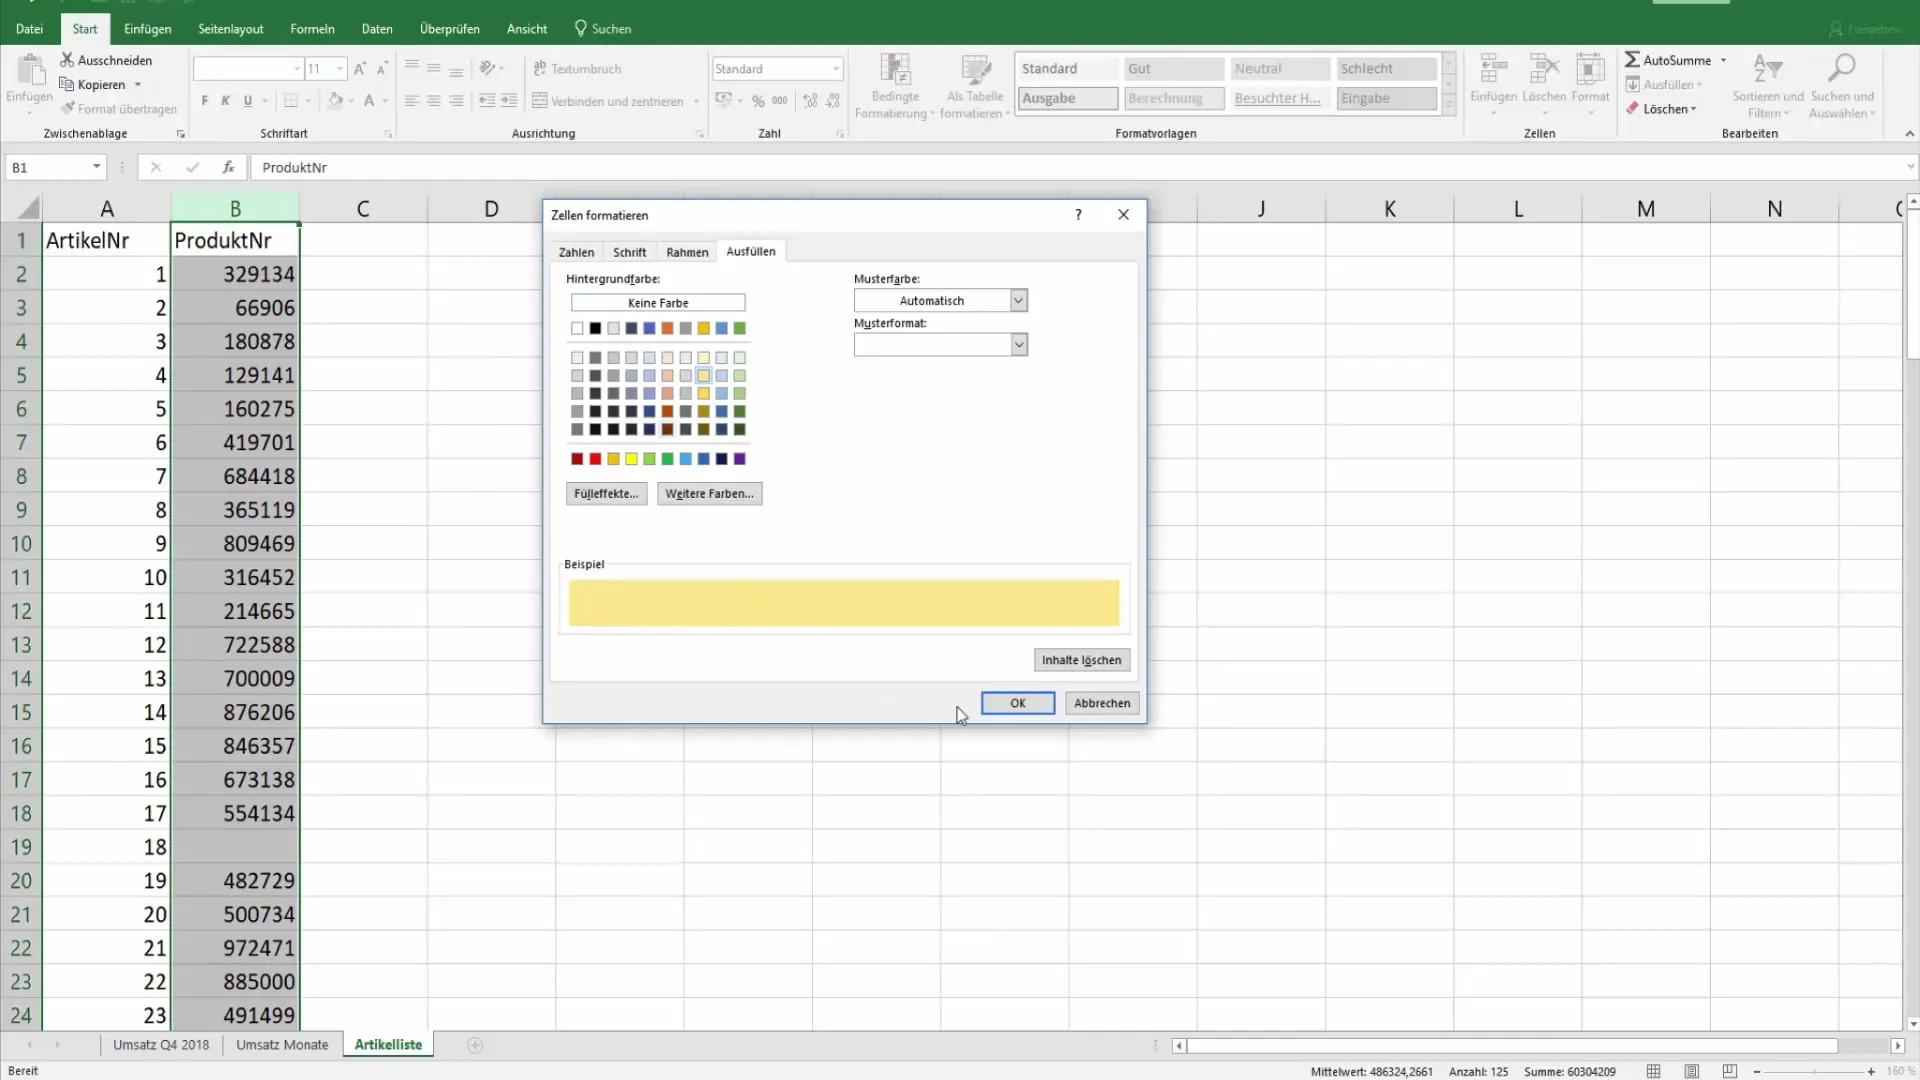Select the Umsatz Monate sheet tab

point(282,1045)
